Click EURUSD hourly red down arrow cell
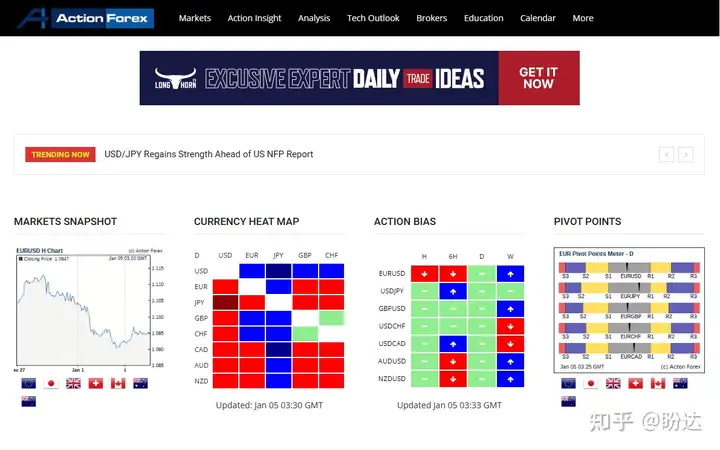 coord(424,274)
